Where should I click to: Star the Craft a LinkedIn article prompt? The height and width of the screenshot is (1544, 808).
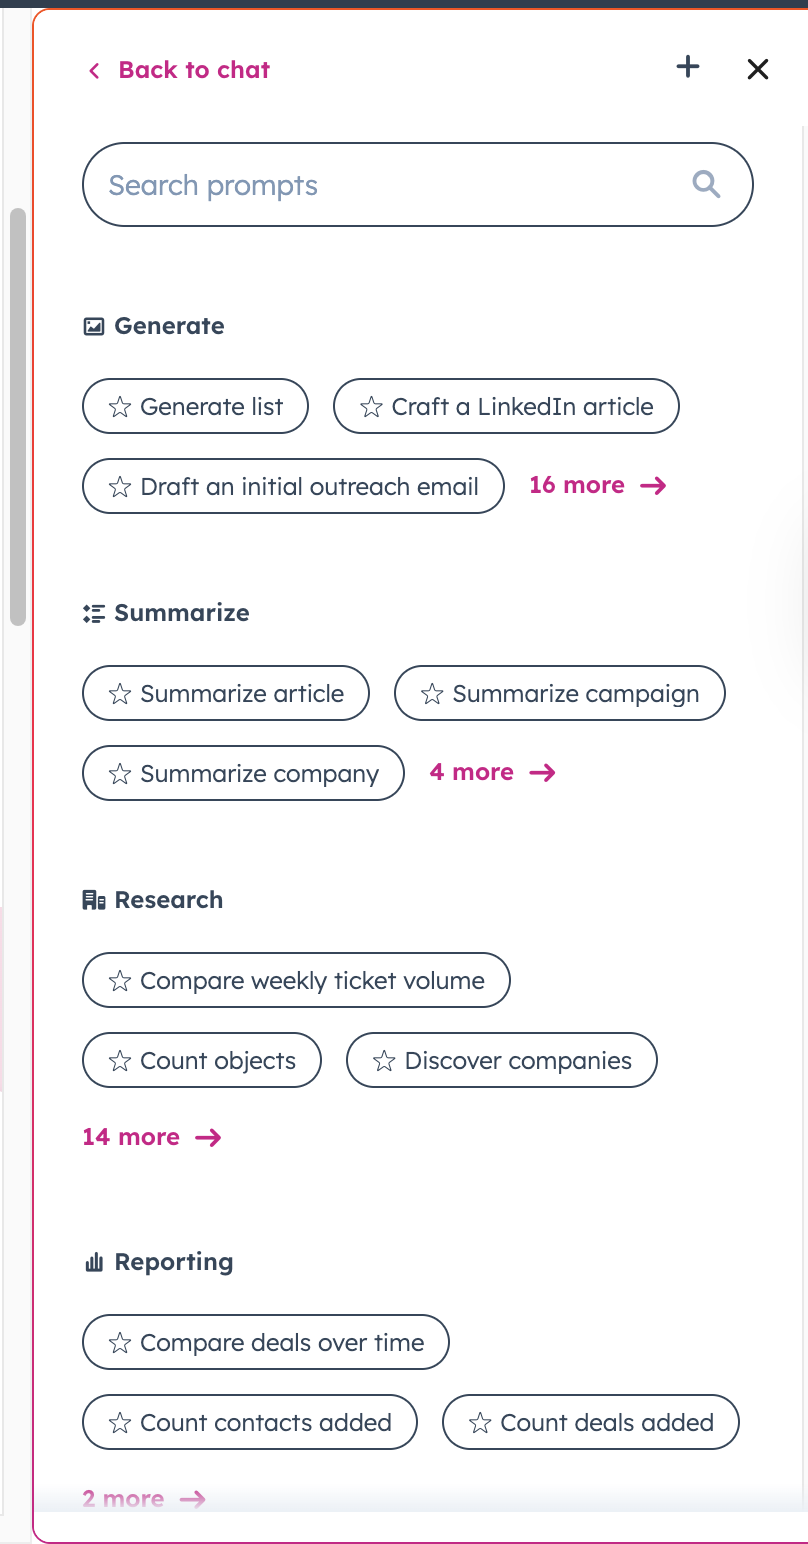point(371,407)
